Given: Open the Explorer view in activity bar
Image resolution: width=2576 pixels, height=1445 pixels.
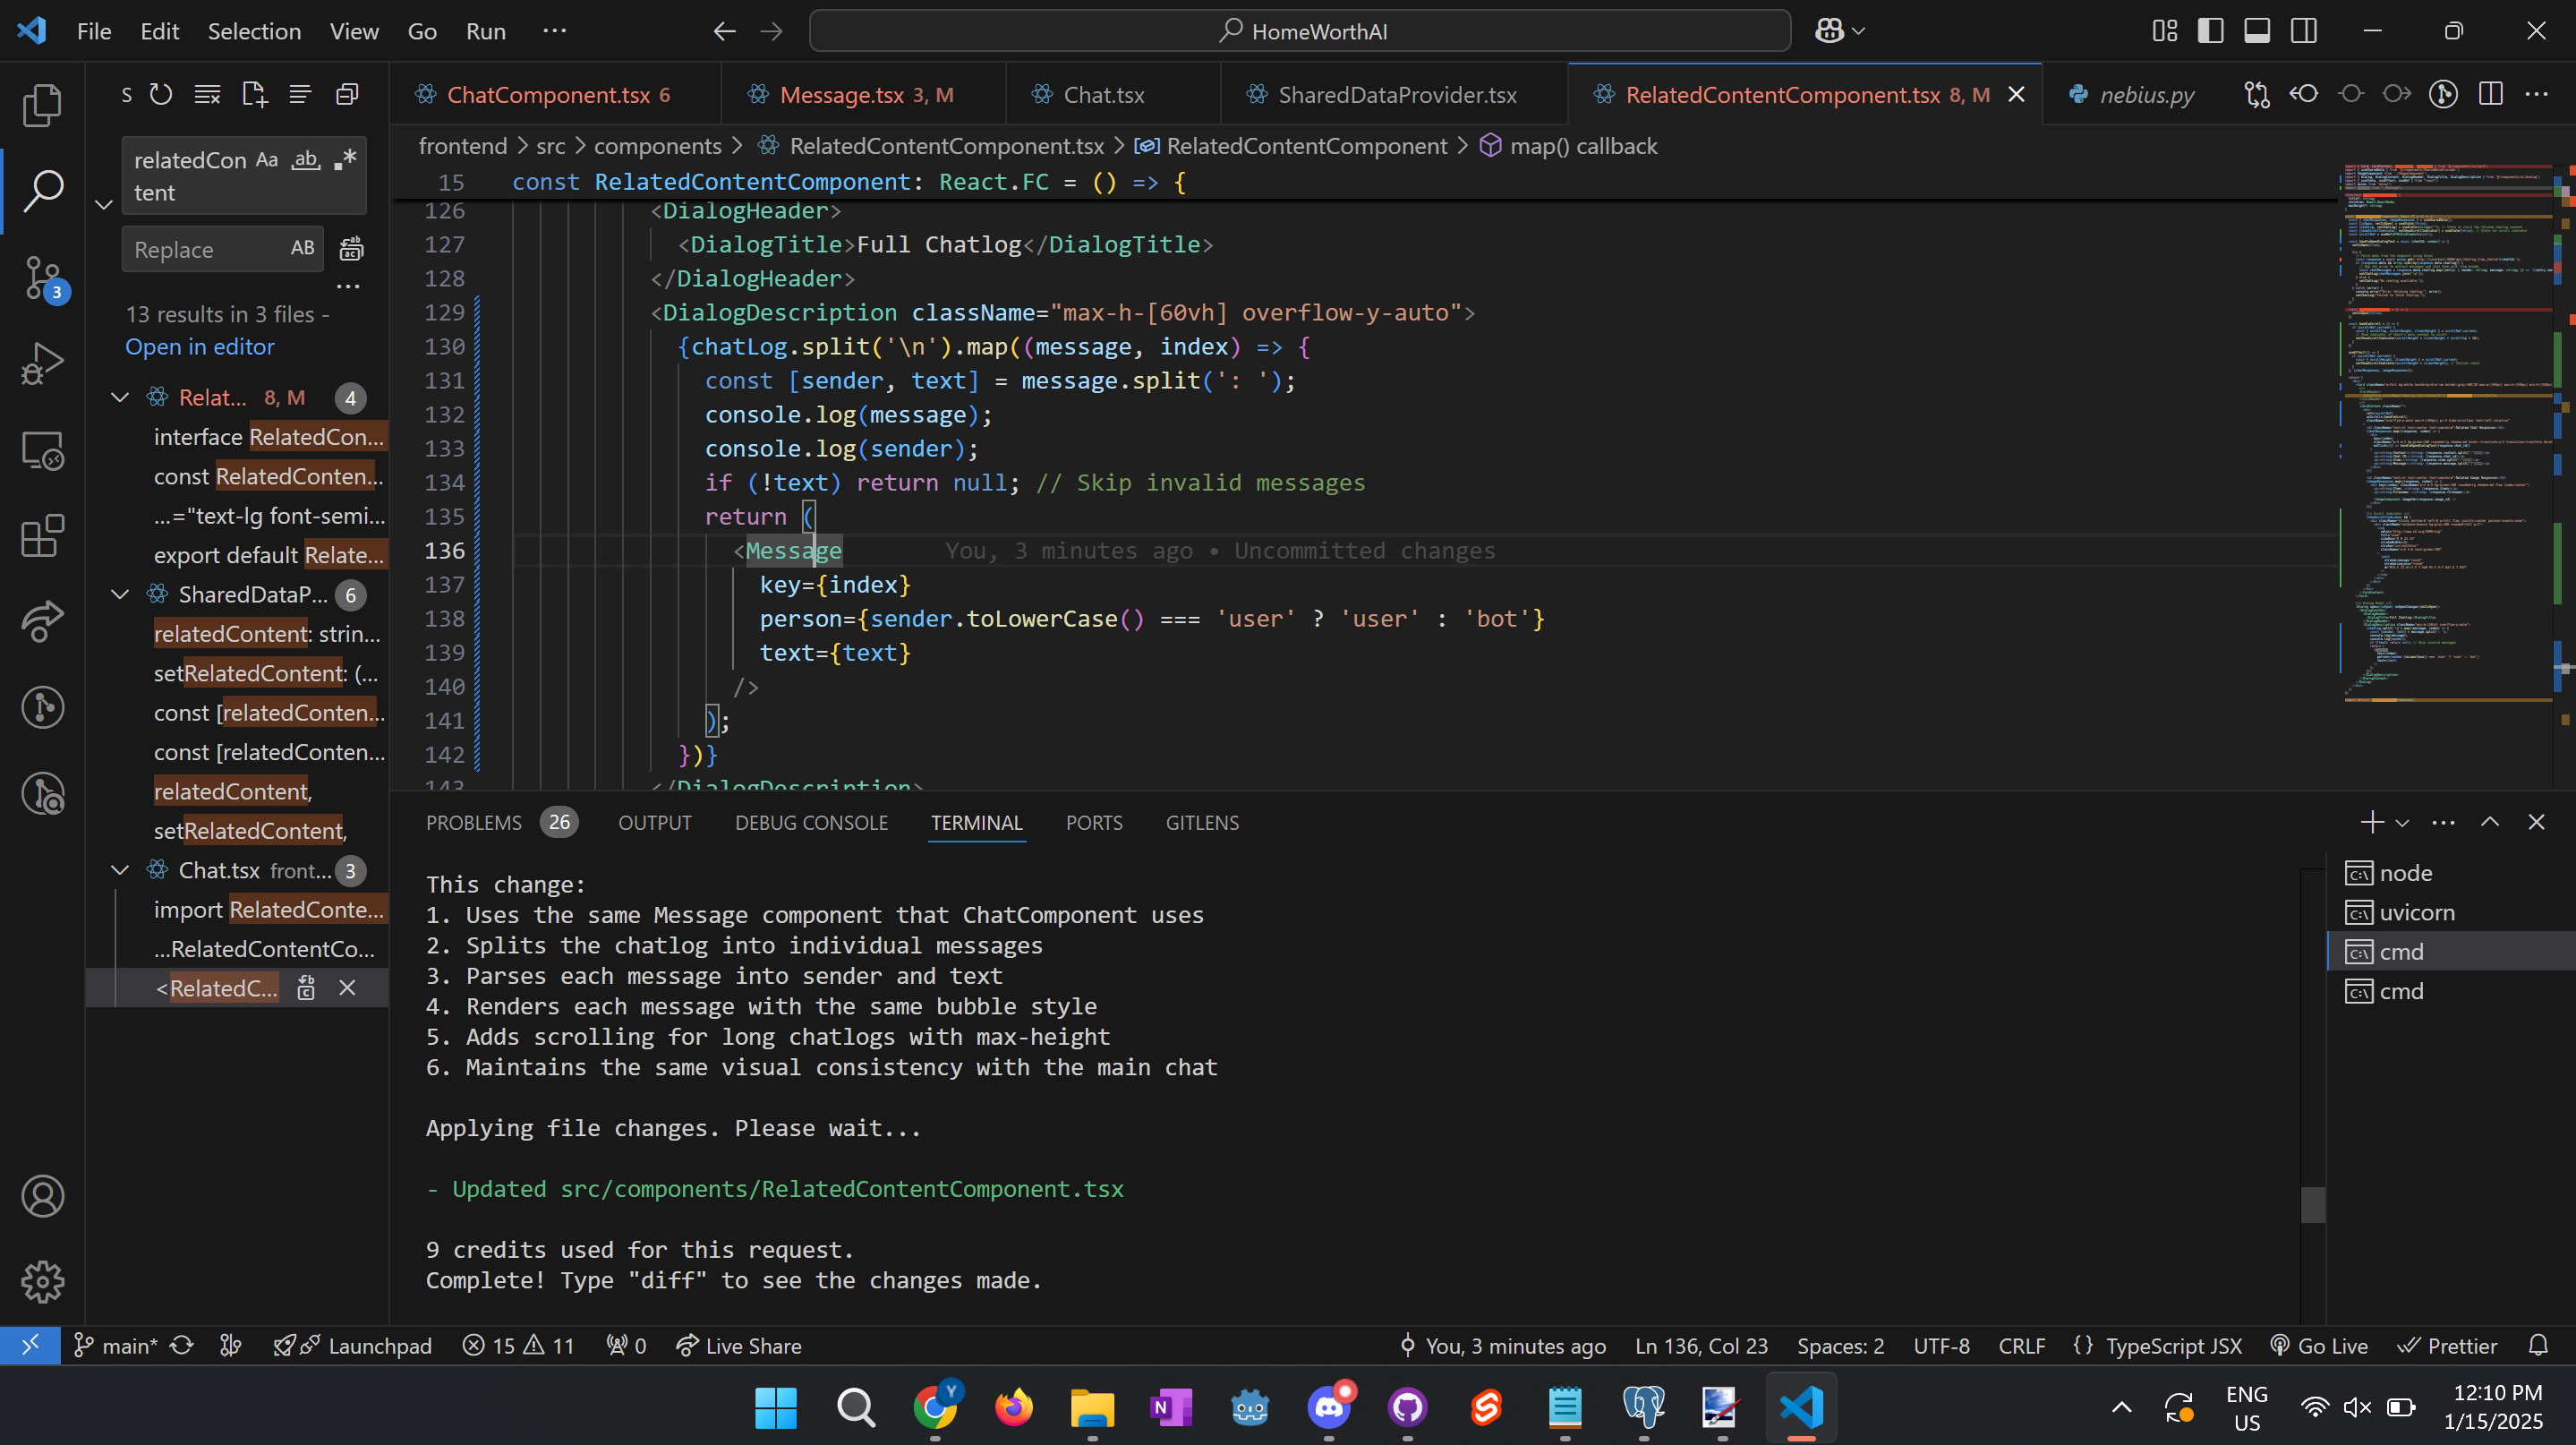Looking at the screenshot, I should [x=42, y=104].
